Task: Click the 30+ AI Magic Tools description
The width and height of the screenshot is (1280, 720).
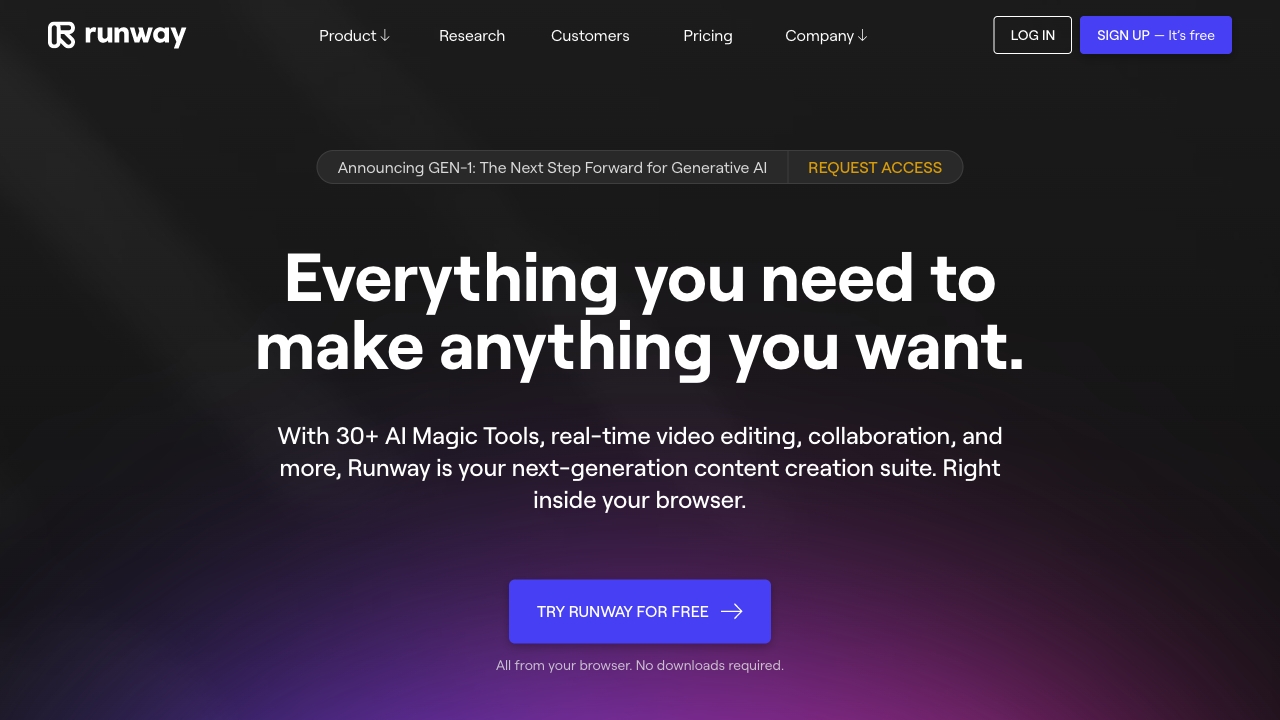Action: point(640,467)
